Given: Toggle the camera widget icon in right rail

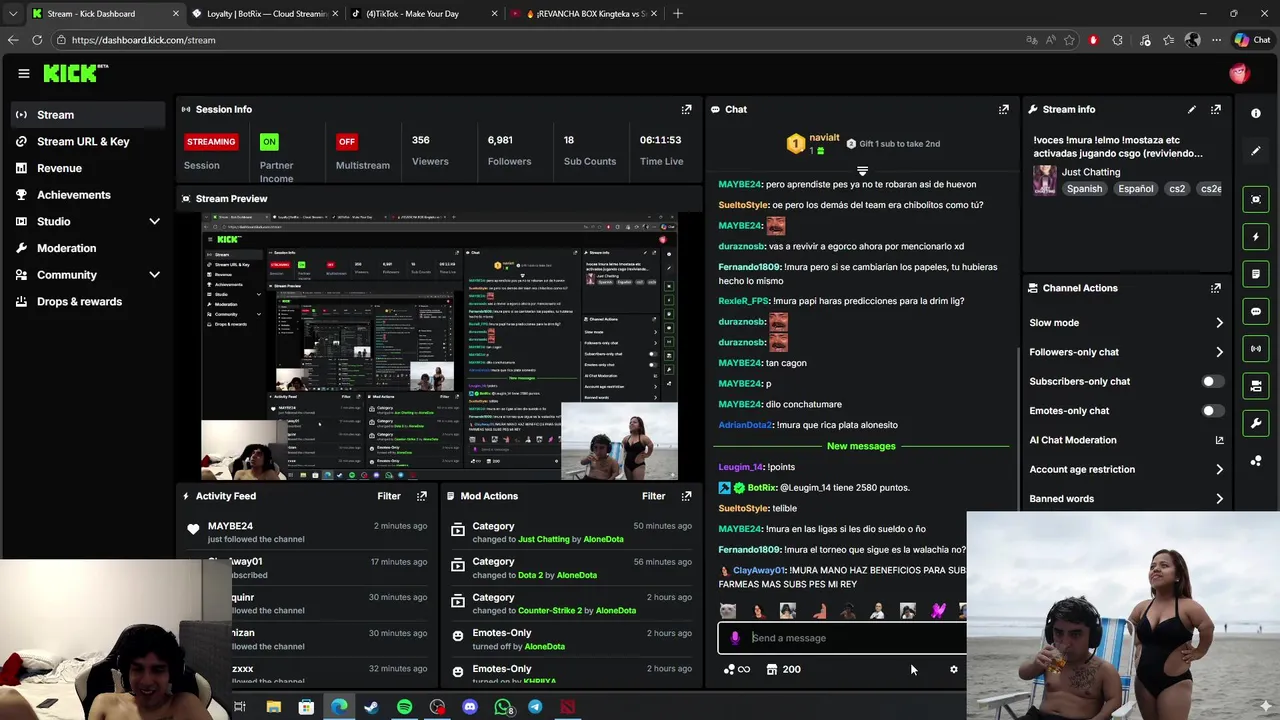Looking at the screenshot, I should point(1256,386).
